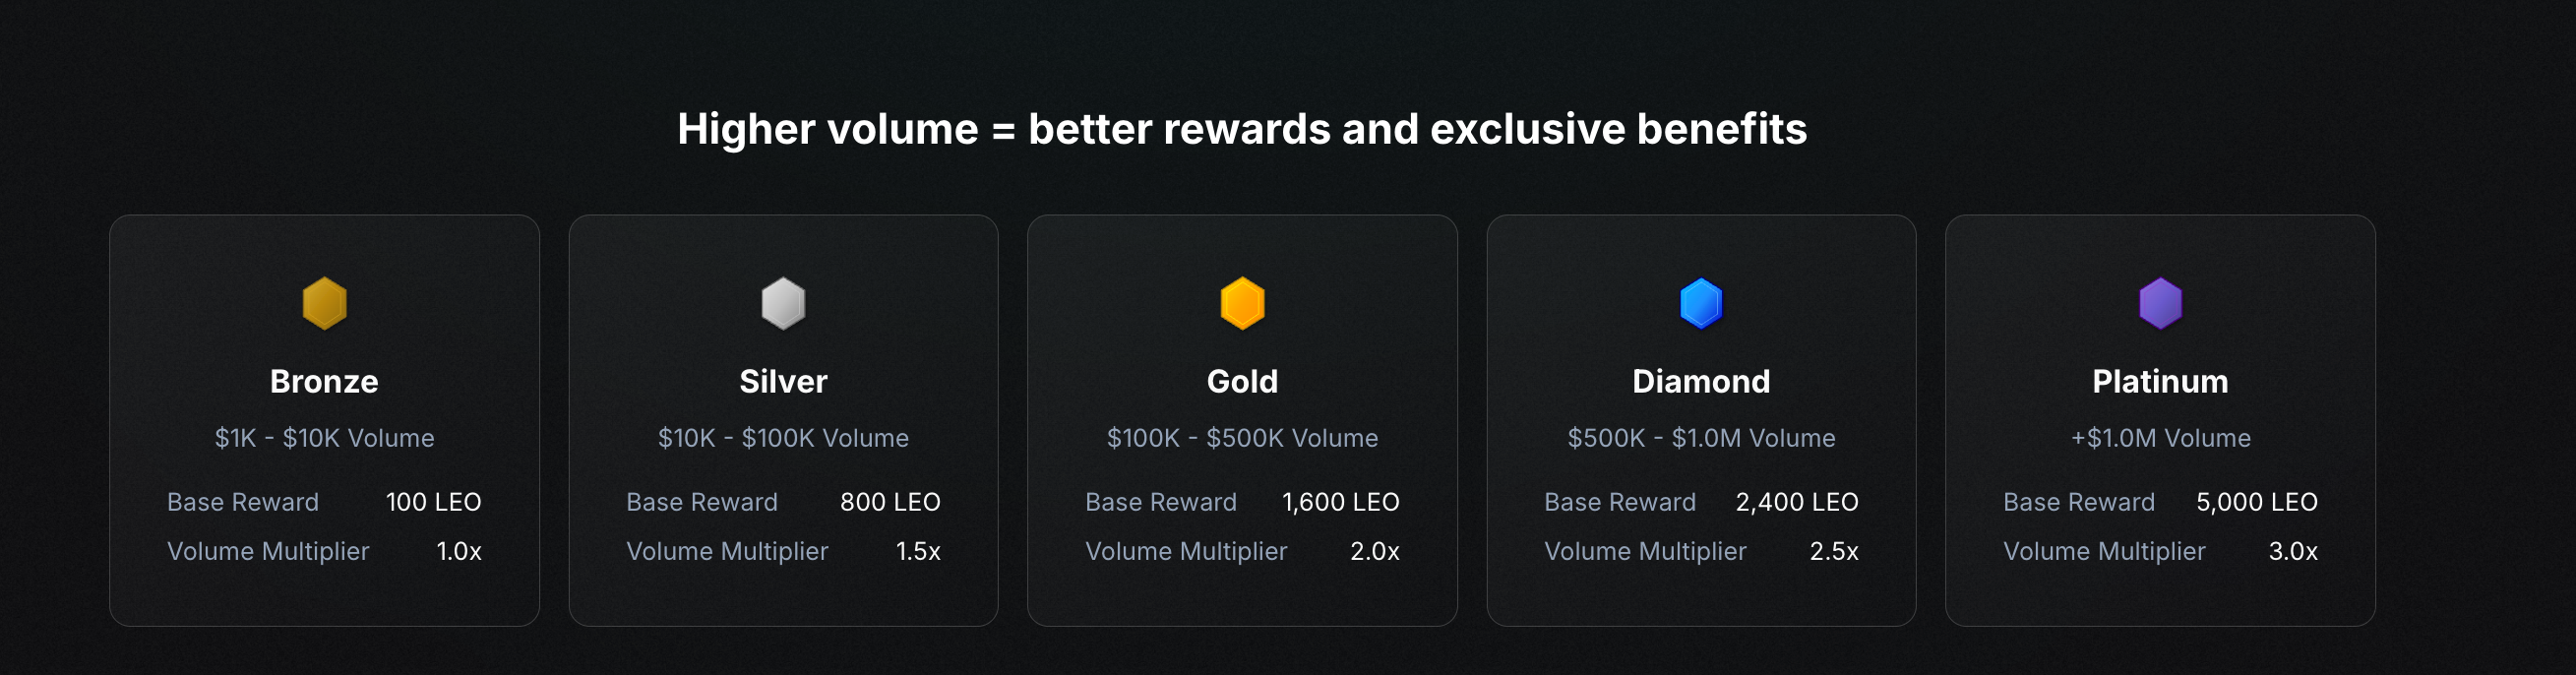Click the +$1.0M Volume label
Screen dimensions: 2576x675
[x=2160, y=438]
